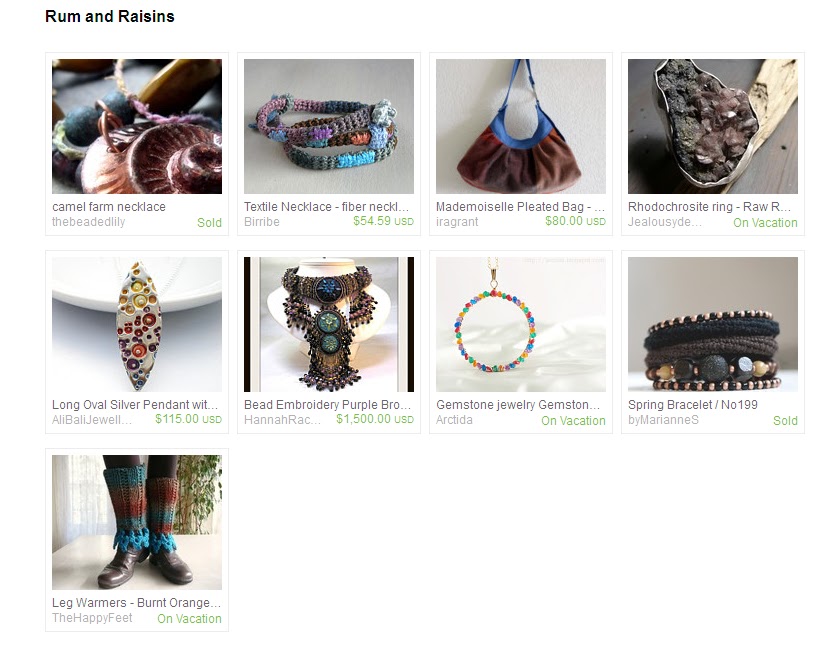Click the 'camel farm necklace' title link
831x645 pixels.
tap(109, 207)
